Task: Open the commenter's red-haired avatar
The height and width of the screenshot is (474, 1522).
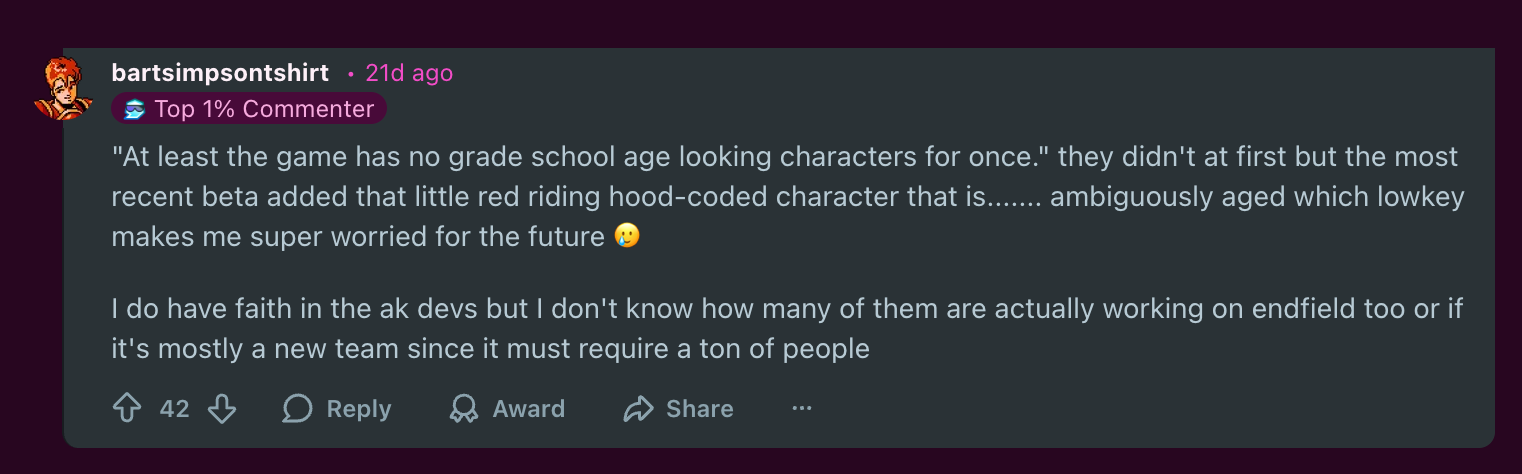Action: (63, 88)
